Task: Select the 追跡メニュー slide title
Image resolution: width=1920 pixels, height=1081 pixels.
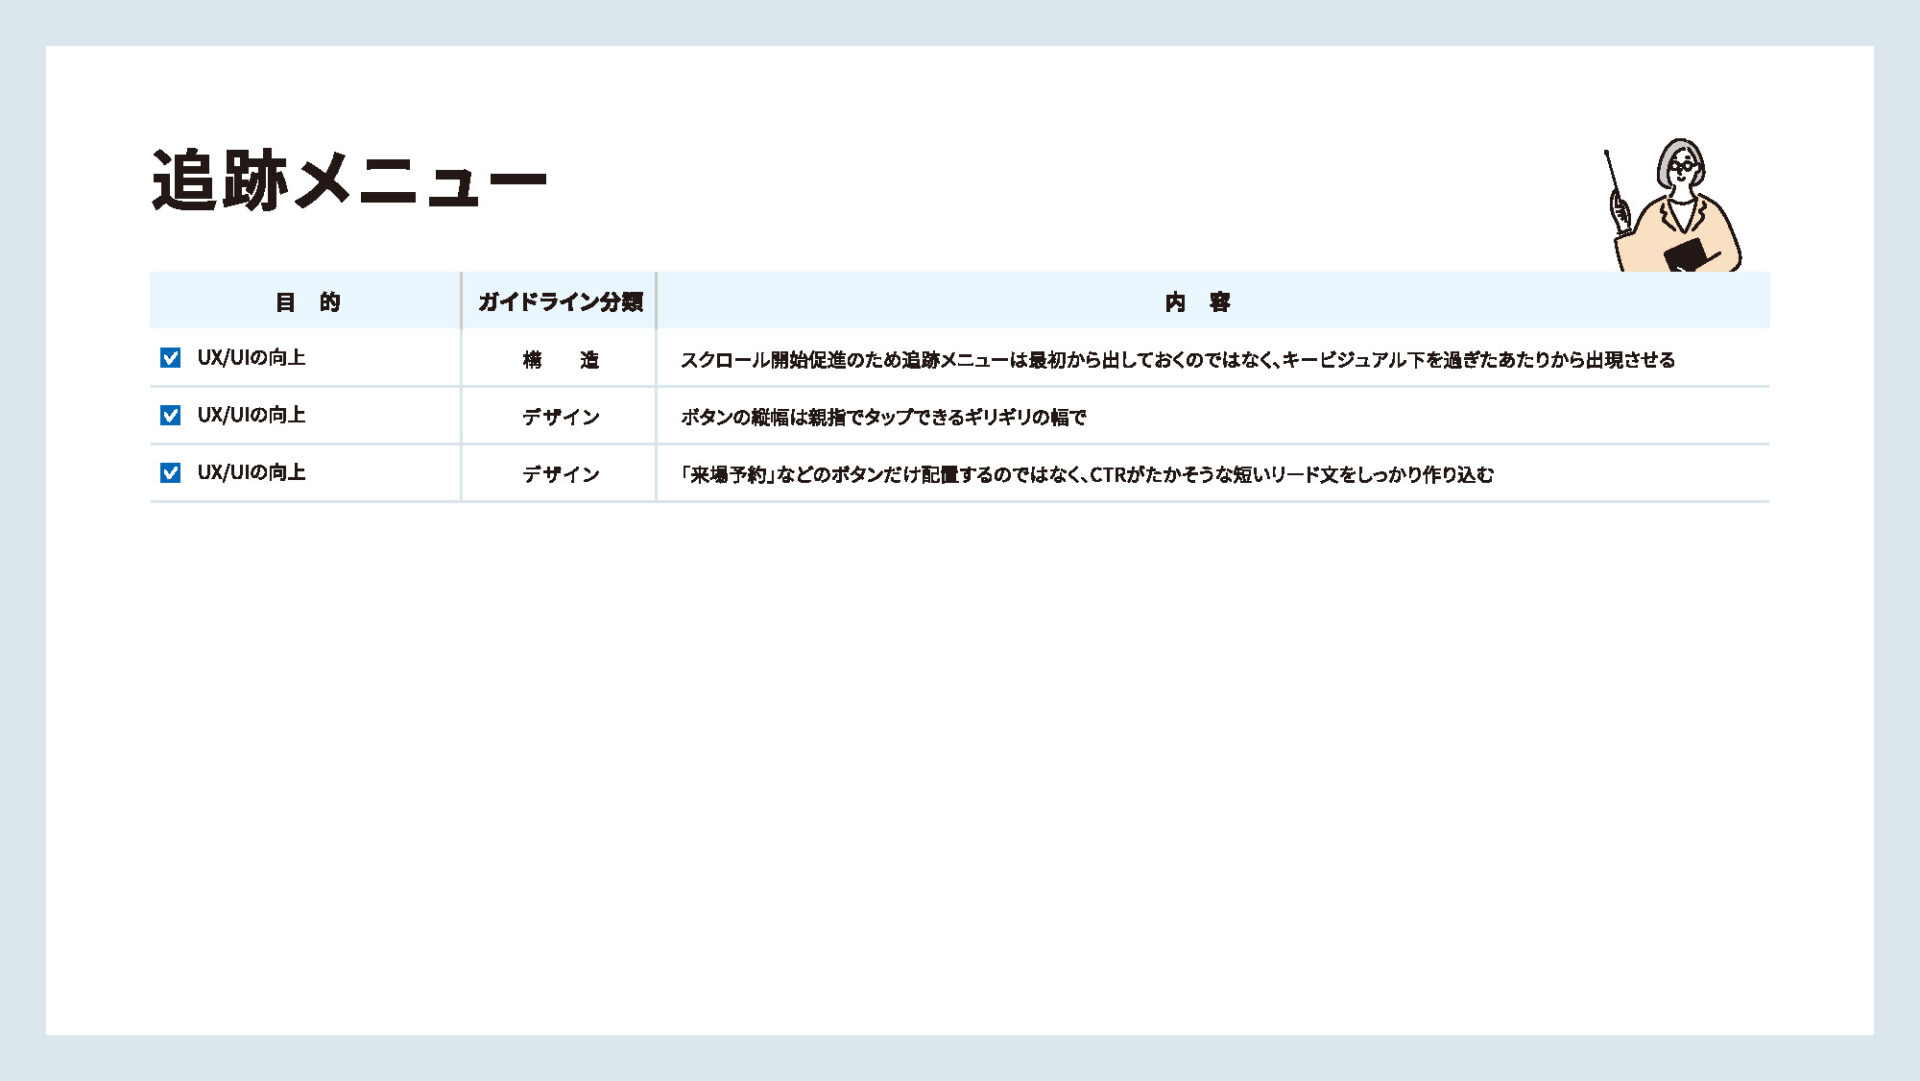Action: click(349, 181)
